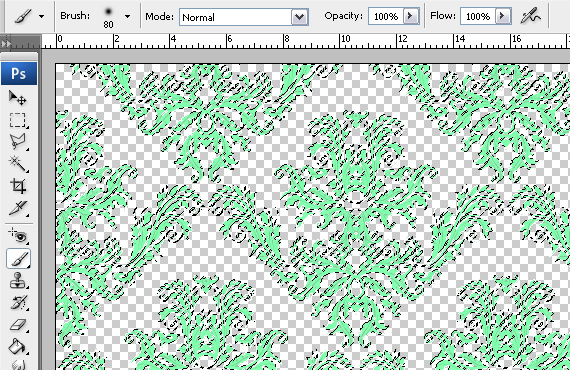Click the Flow 100% field
Screen dimensions: 570x370
478,16
